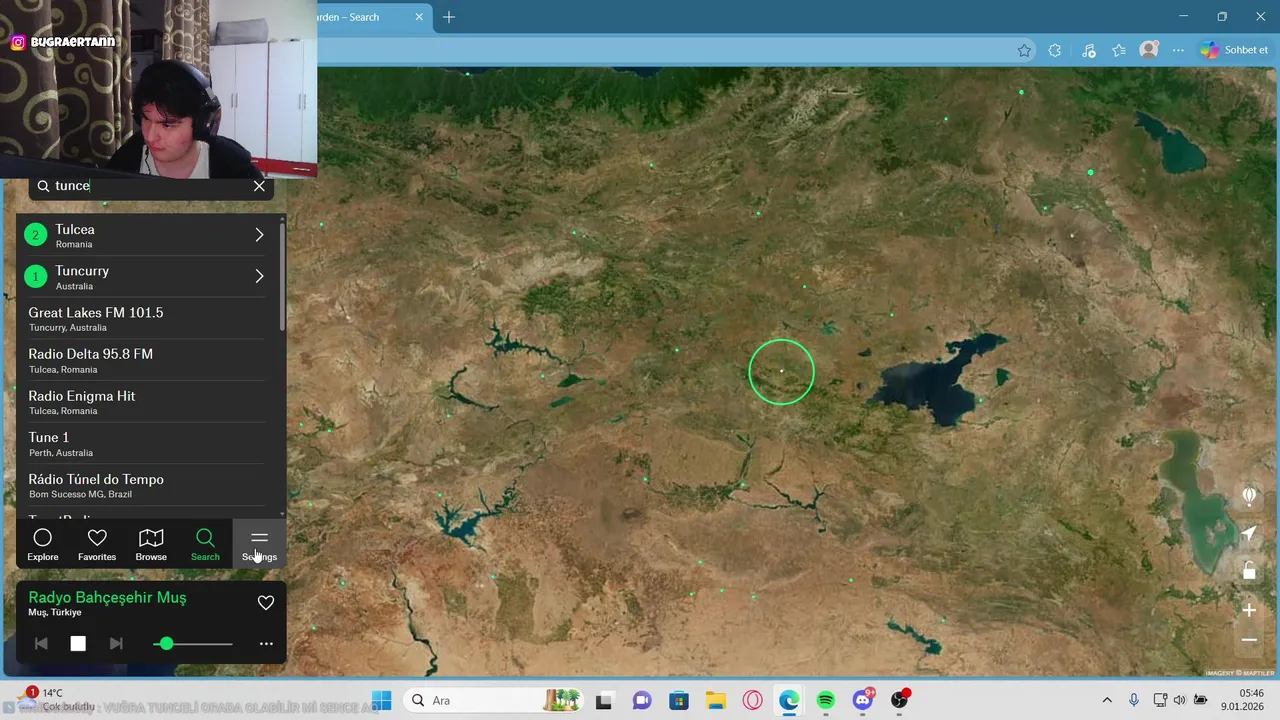The height and width of the screenshot is (720, 1280).
Task: Open the Browse tab
Action: [151, 545]
